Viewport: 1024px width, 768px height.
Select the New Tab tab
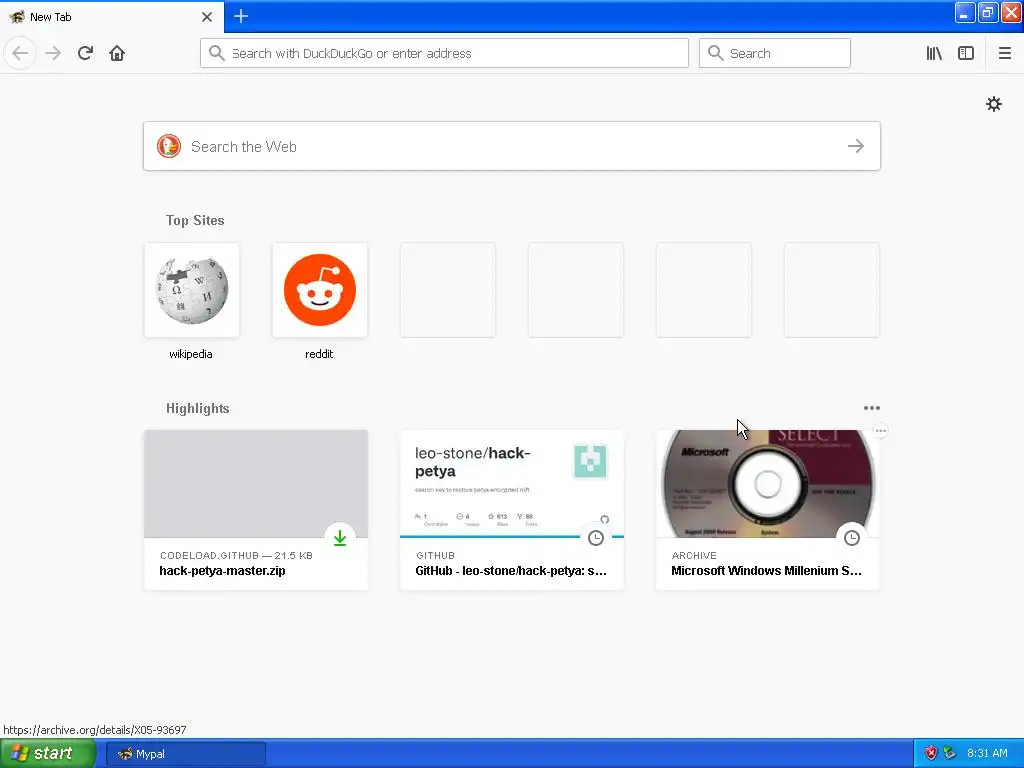pyautogui.click(x=111, y=17)
